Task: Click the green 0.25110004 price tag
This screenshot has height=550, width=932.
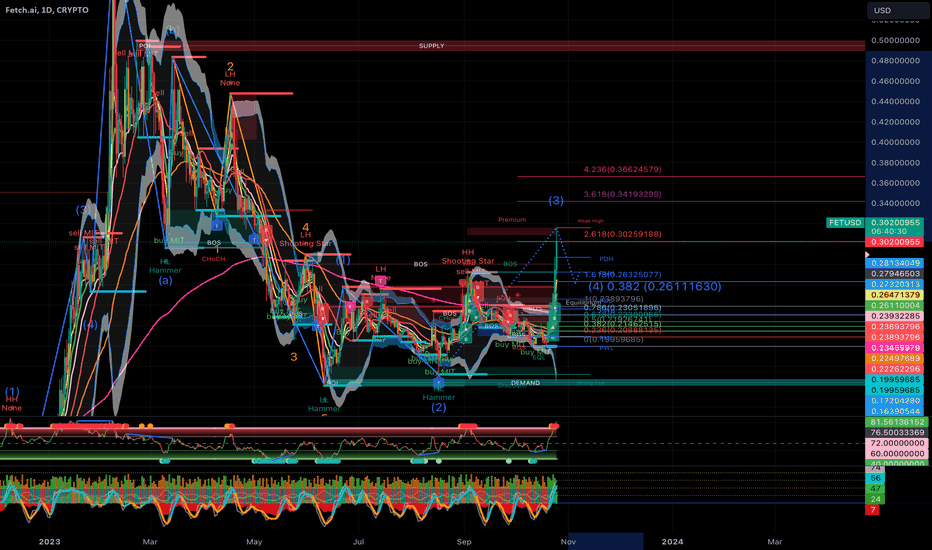Action: (895, 306)
